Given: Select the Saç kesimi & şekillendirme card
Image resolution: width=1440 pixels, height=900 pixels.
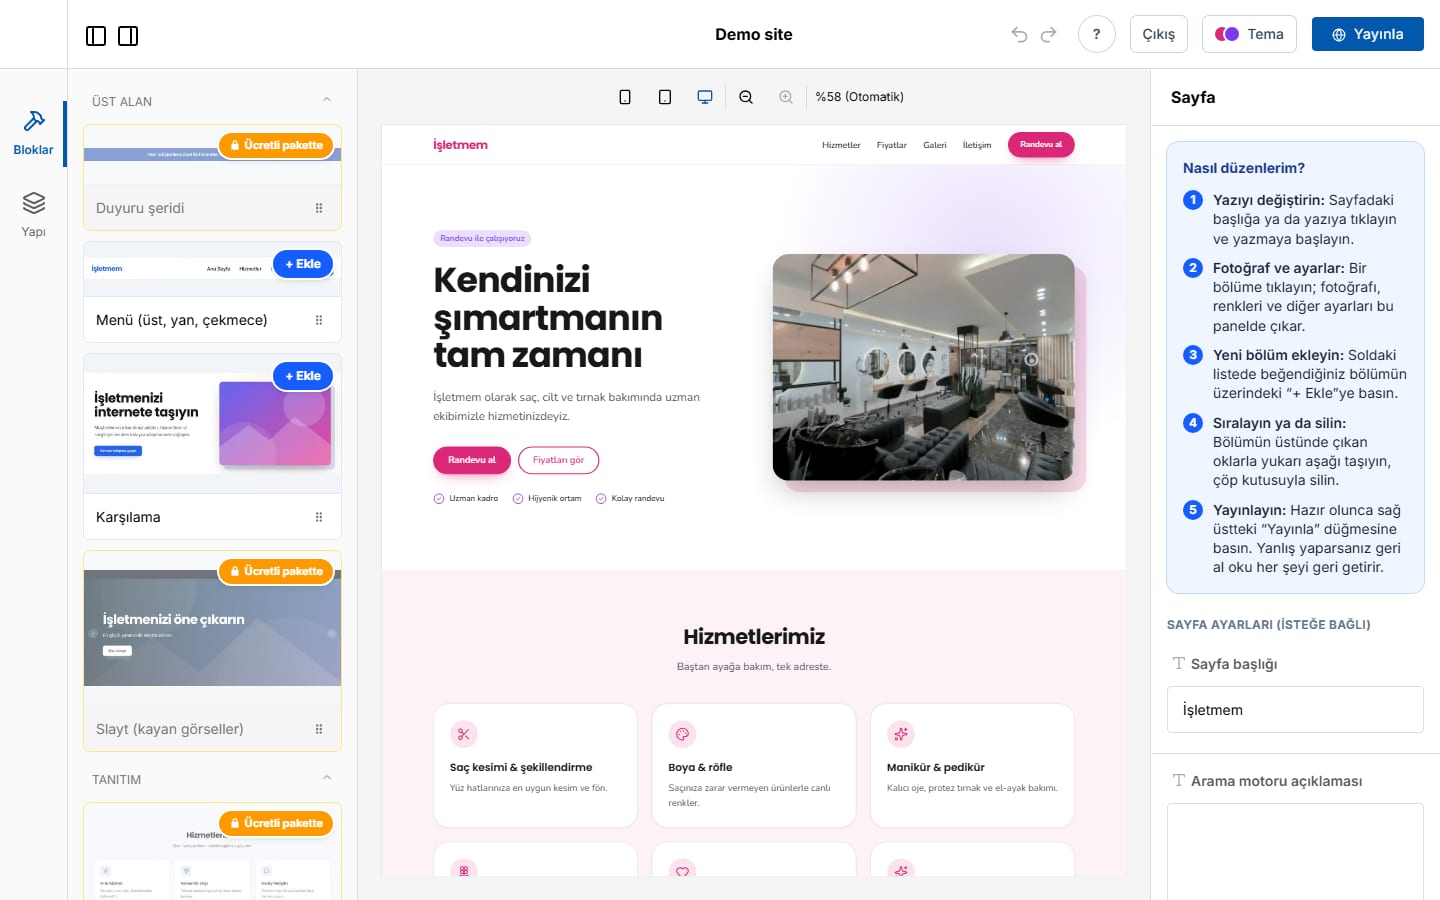Looking at the screenshot, I should (535, 766).
